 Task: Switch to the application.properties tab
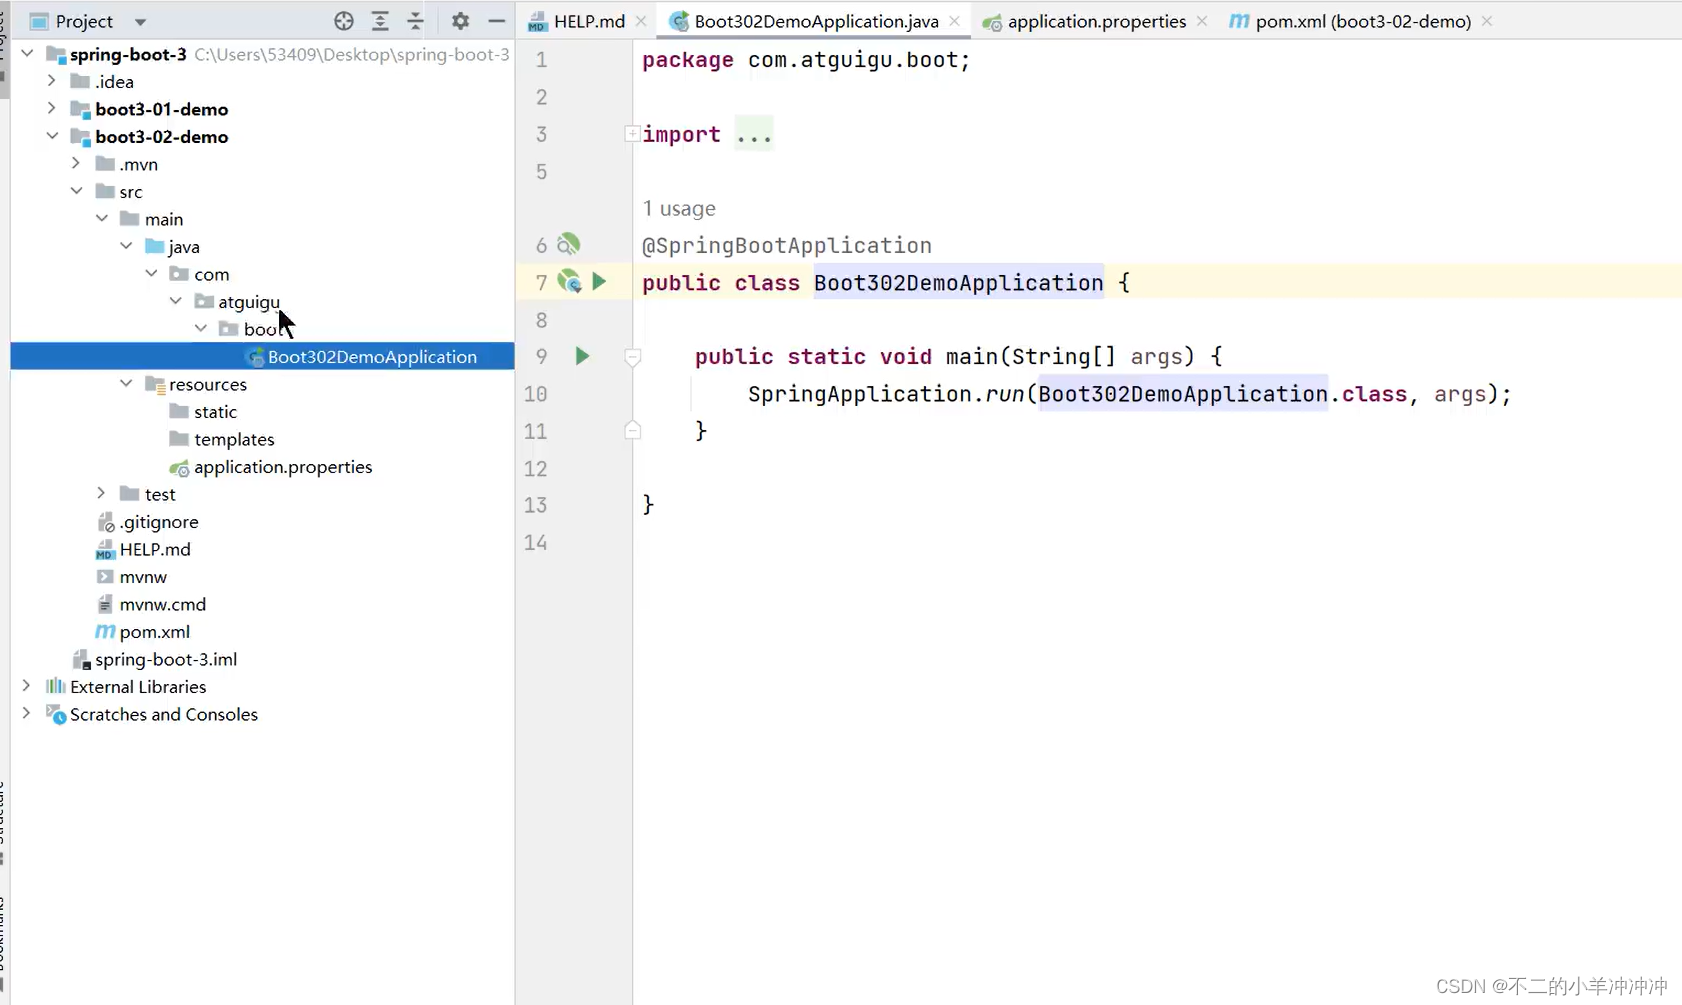[1097, 20]
